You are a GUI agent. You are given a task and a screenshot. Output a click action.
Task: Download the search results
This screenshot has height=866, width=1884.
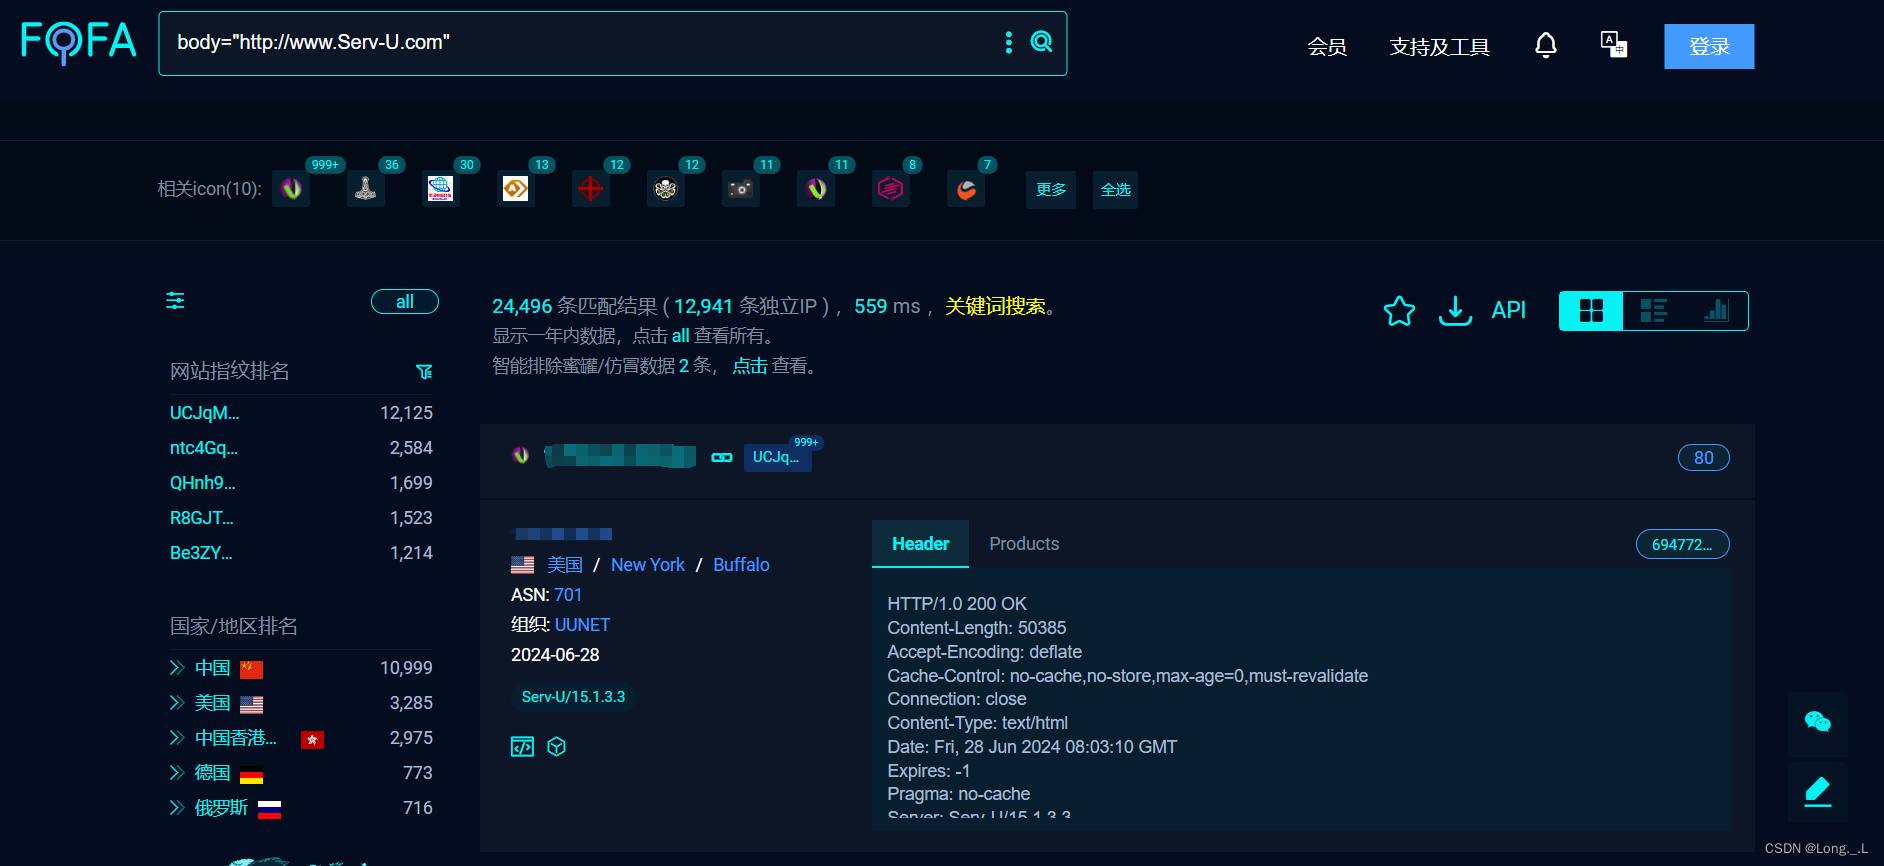(1455, 311)
